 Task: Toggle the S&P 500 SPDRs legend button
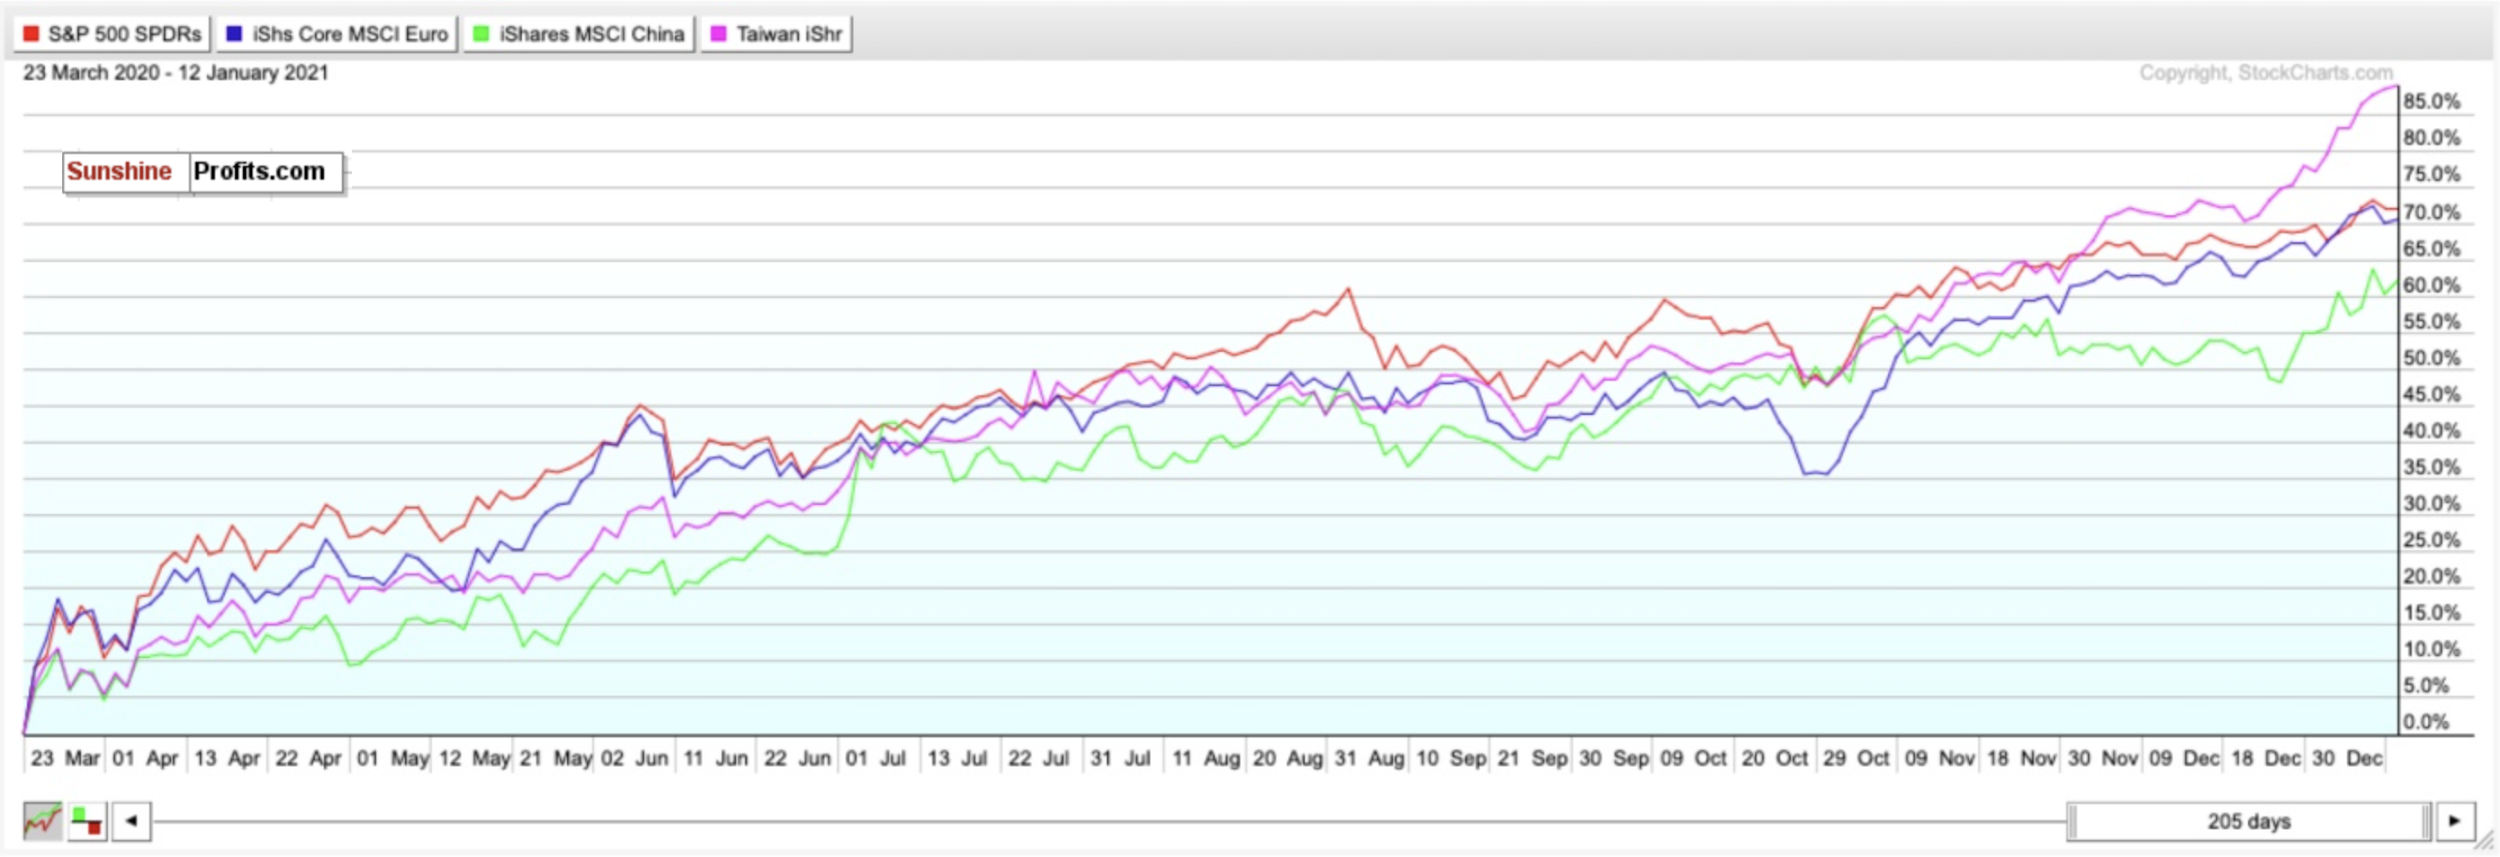[112, 34]
